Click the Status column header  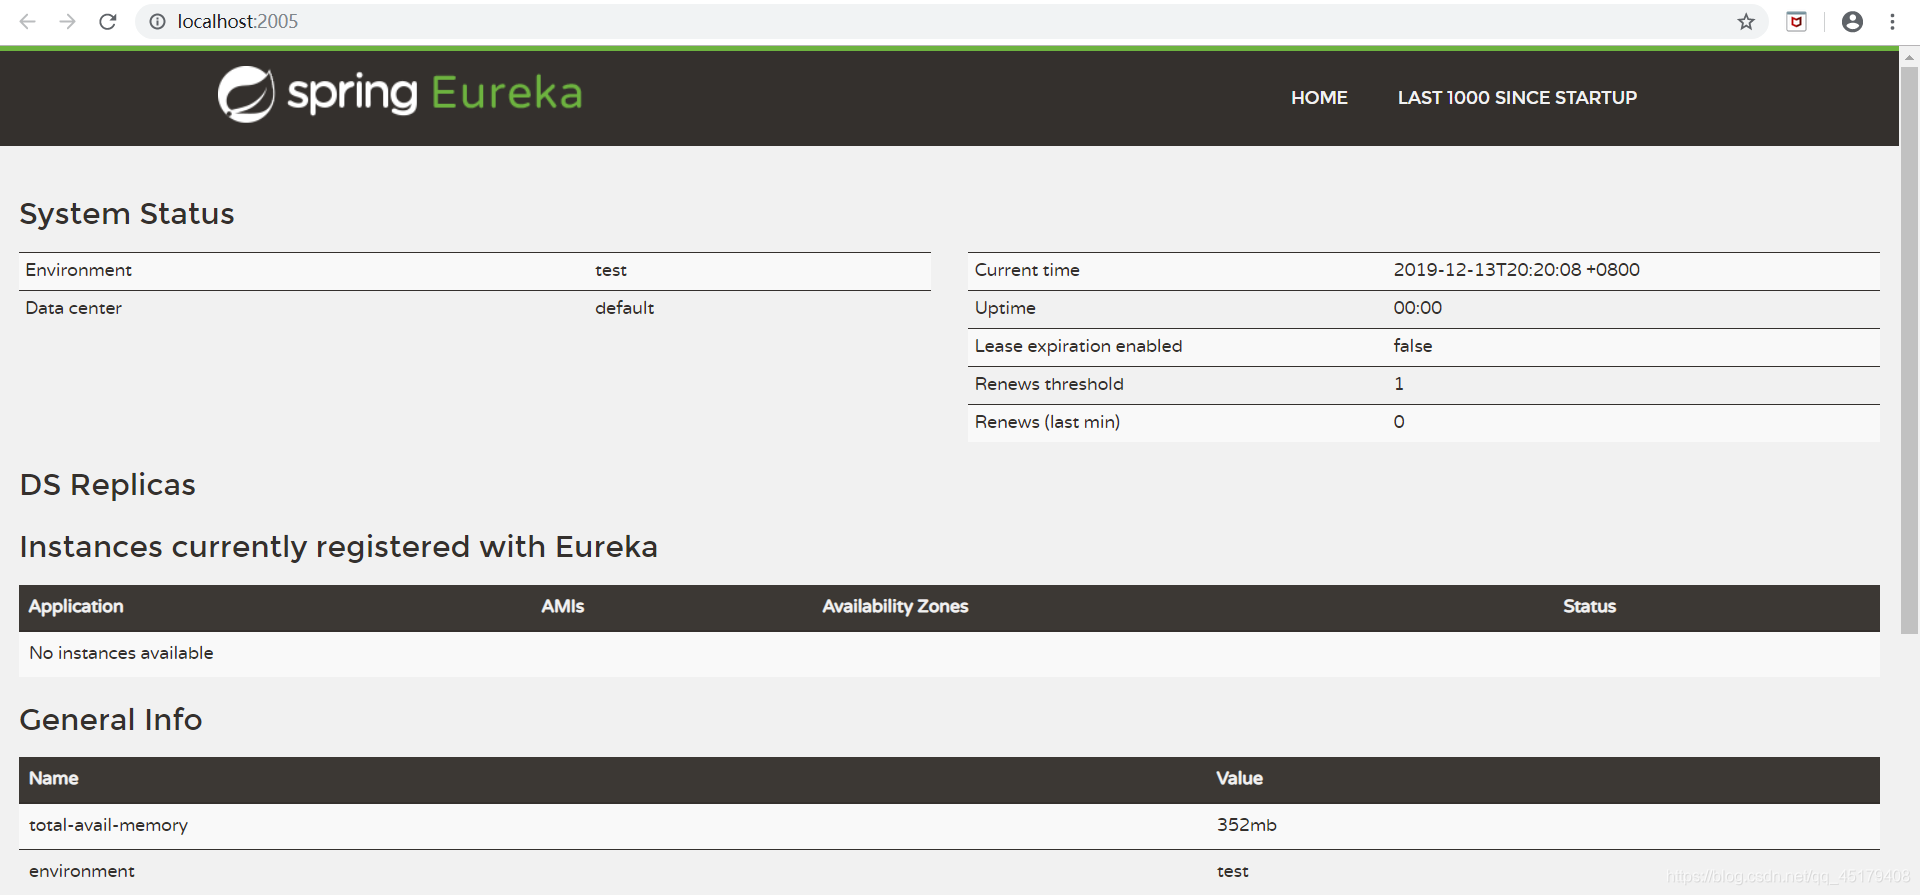tap(1589, 606)
